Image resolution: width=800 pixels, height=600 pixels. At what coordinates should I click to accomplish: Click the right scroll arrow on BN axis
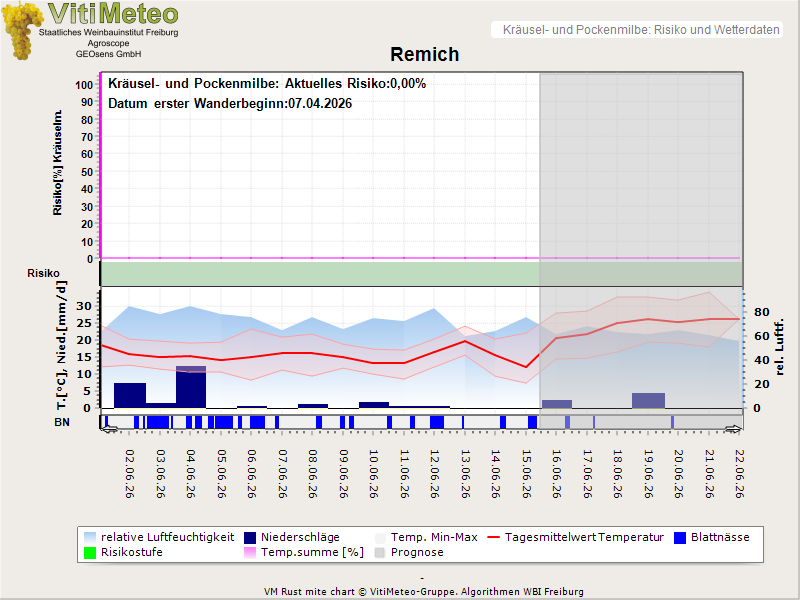pyautogui.click(x=733, y=430)
